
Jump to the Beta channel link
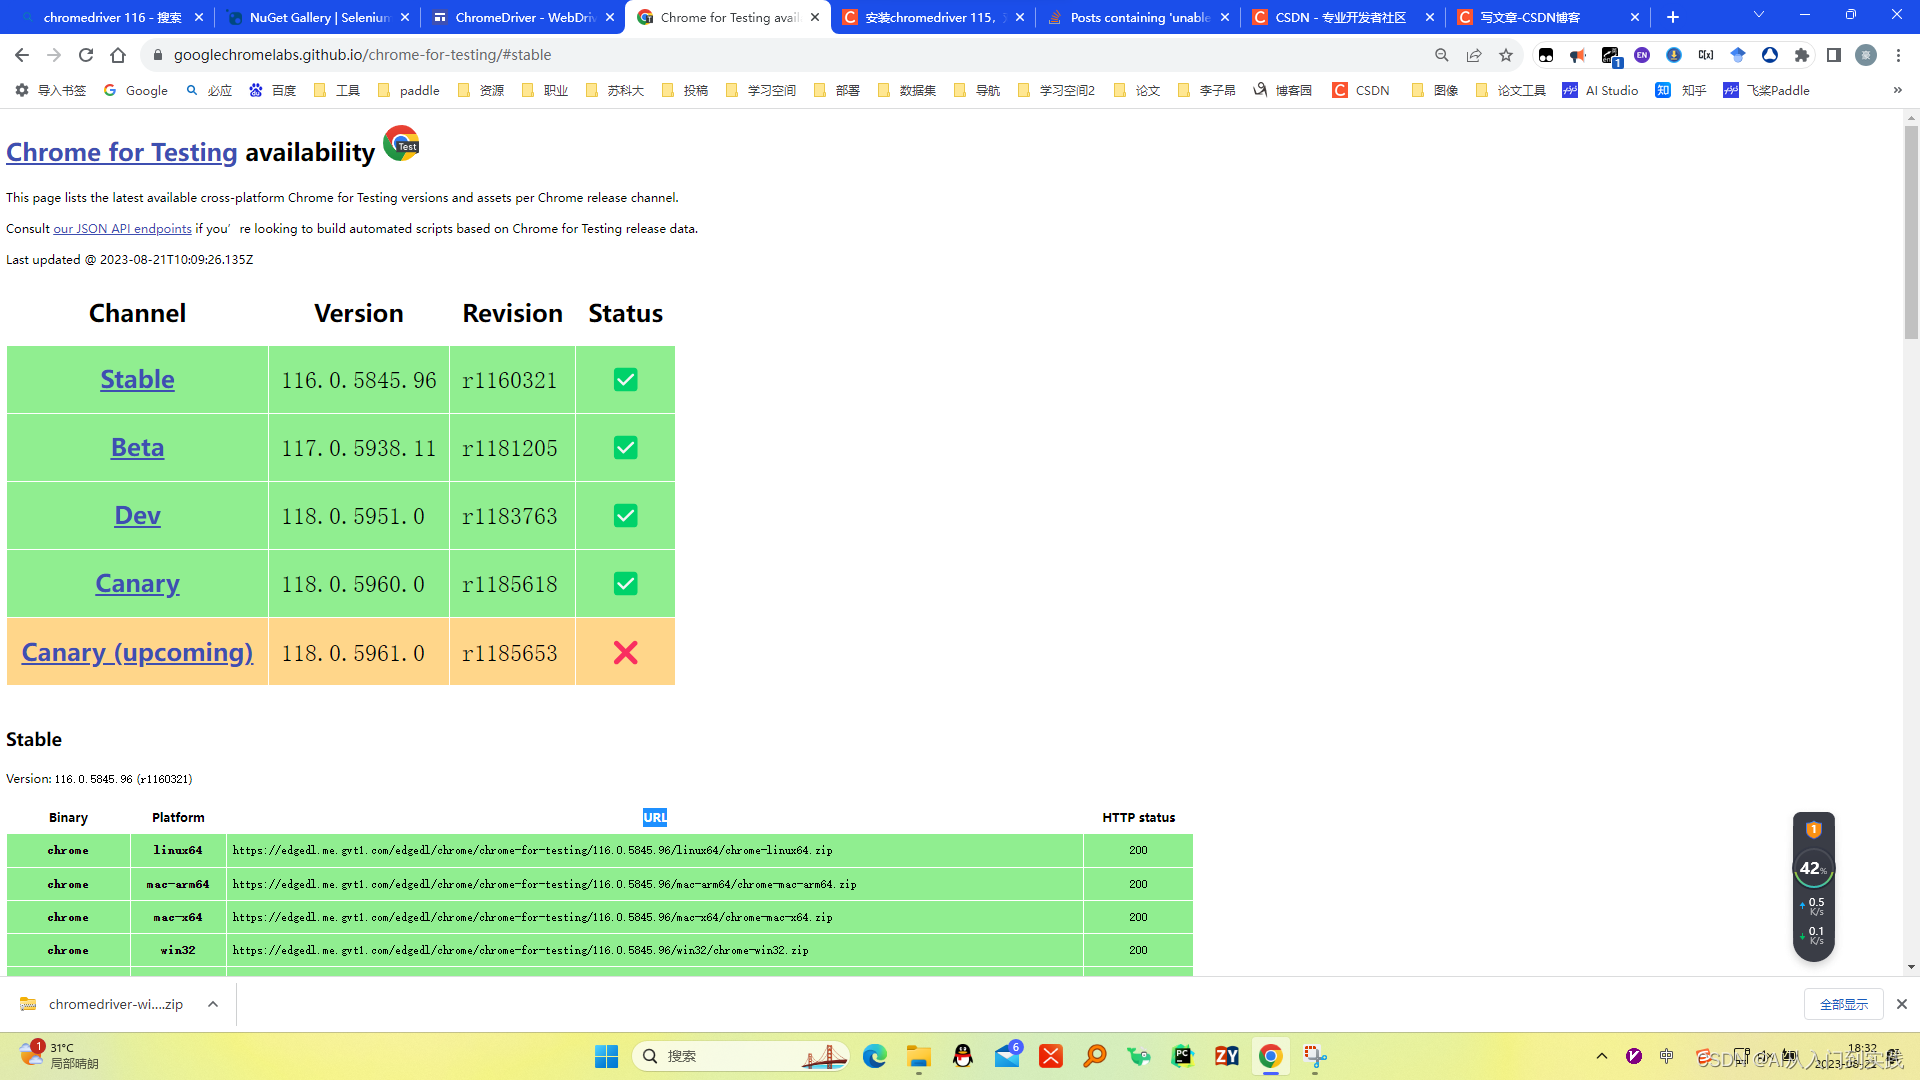pos(137,448)
